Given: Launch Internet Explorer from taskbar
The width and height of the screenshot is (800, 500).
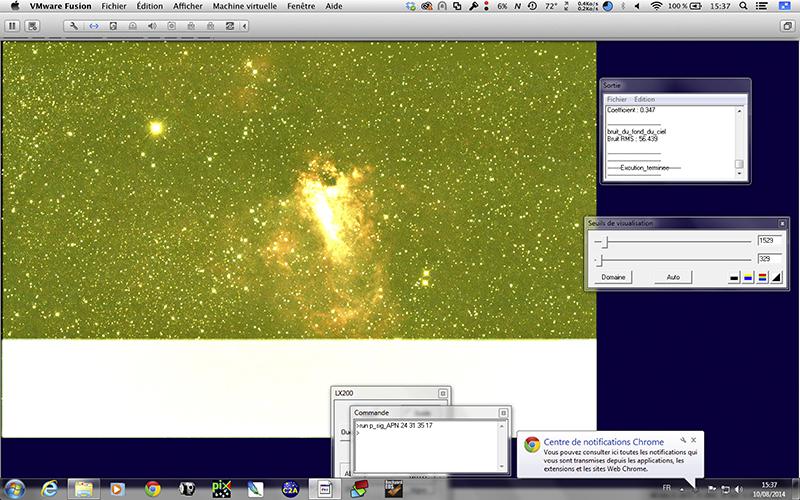Looking at the screenshot, I should click(49, 489).
